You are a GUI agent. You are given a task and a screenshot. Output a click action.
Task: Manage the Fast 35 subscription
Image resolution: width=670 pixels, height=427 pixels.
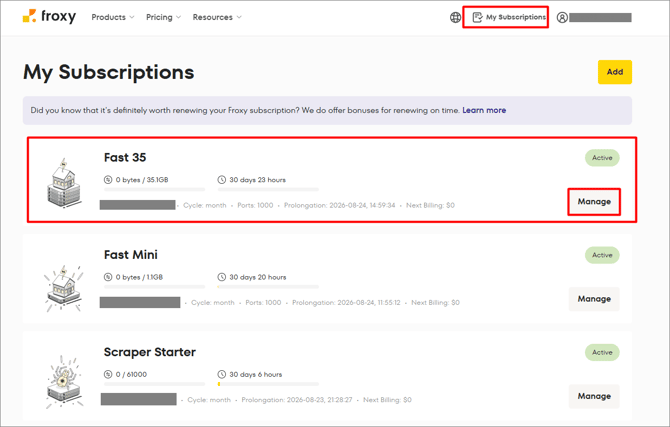[x=594, y=201]
